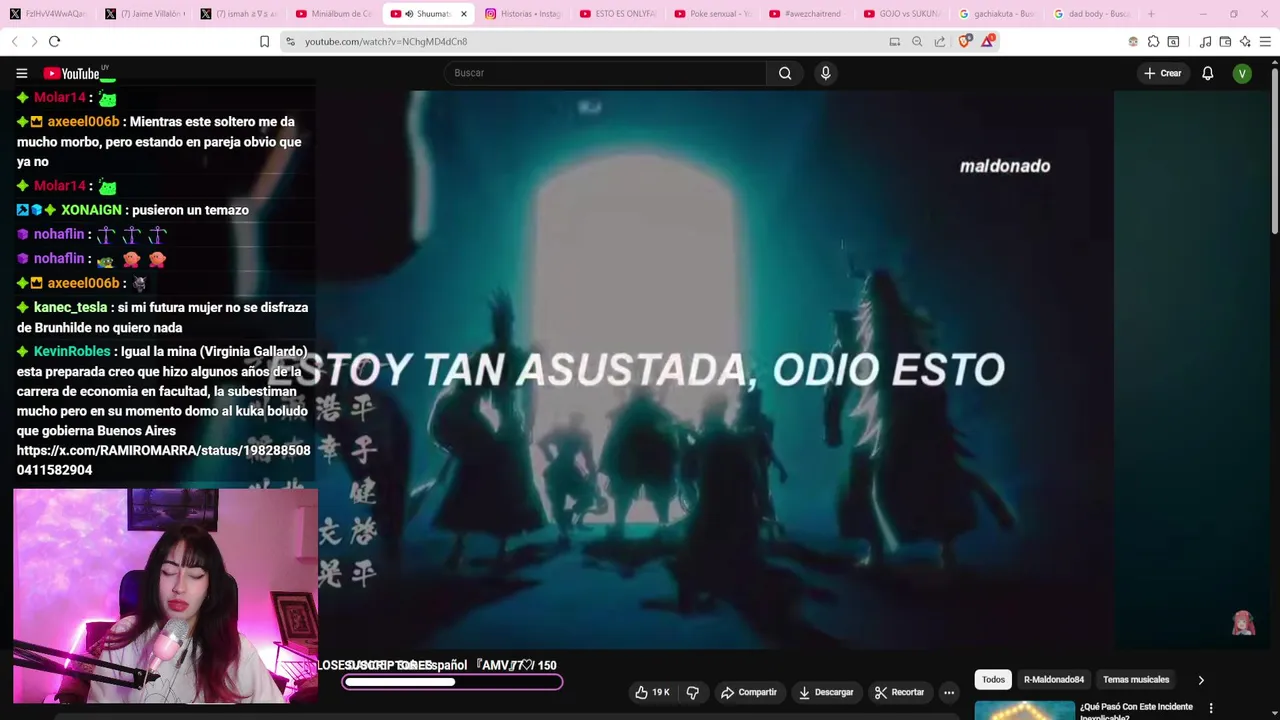Viewport: 1280px width, 720px height.
Task: Switch to the Poke sensual tab
Action: click(x=713, y=14)
